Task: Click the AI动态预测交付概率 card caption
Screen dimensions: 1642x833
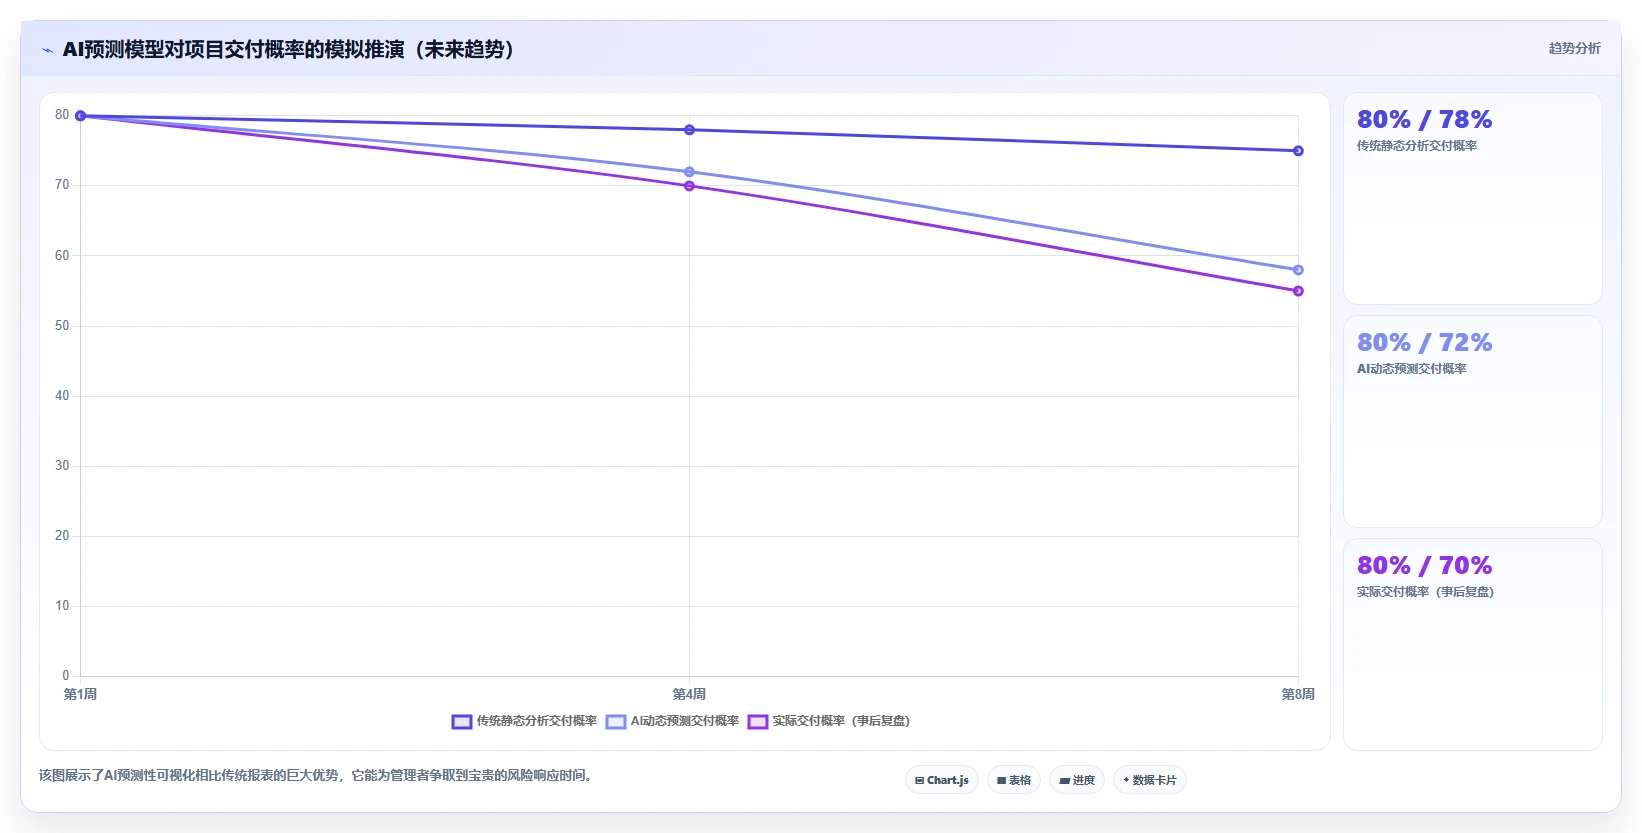Action: pyautogui.click(x=1411, y=369)
